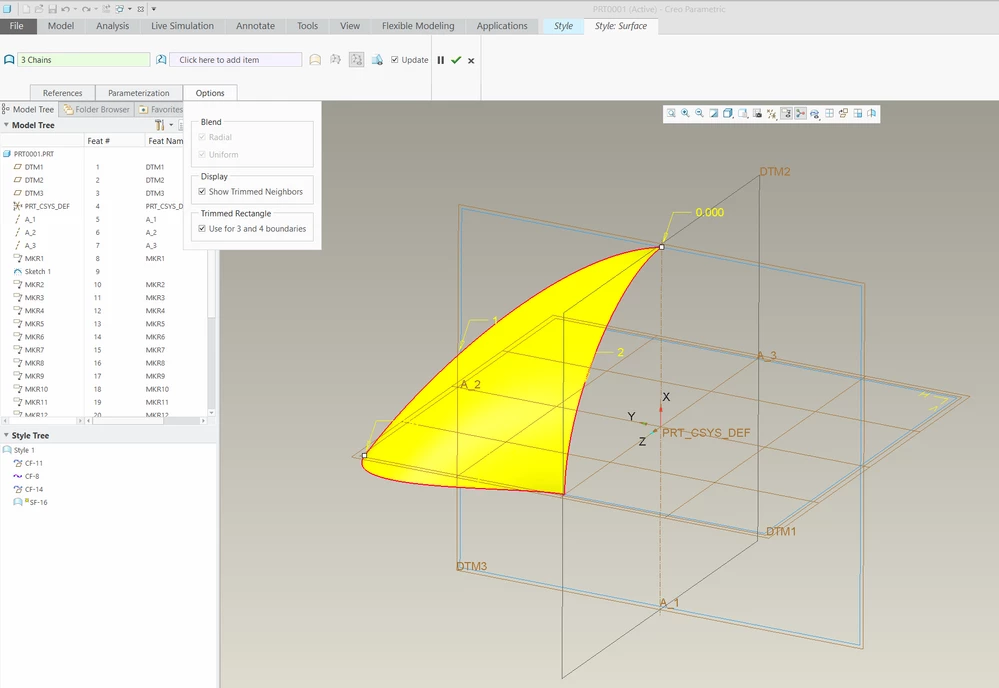Open the File menu
The image size is (999, 688).
tap(17, 25)
